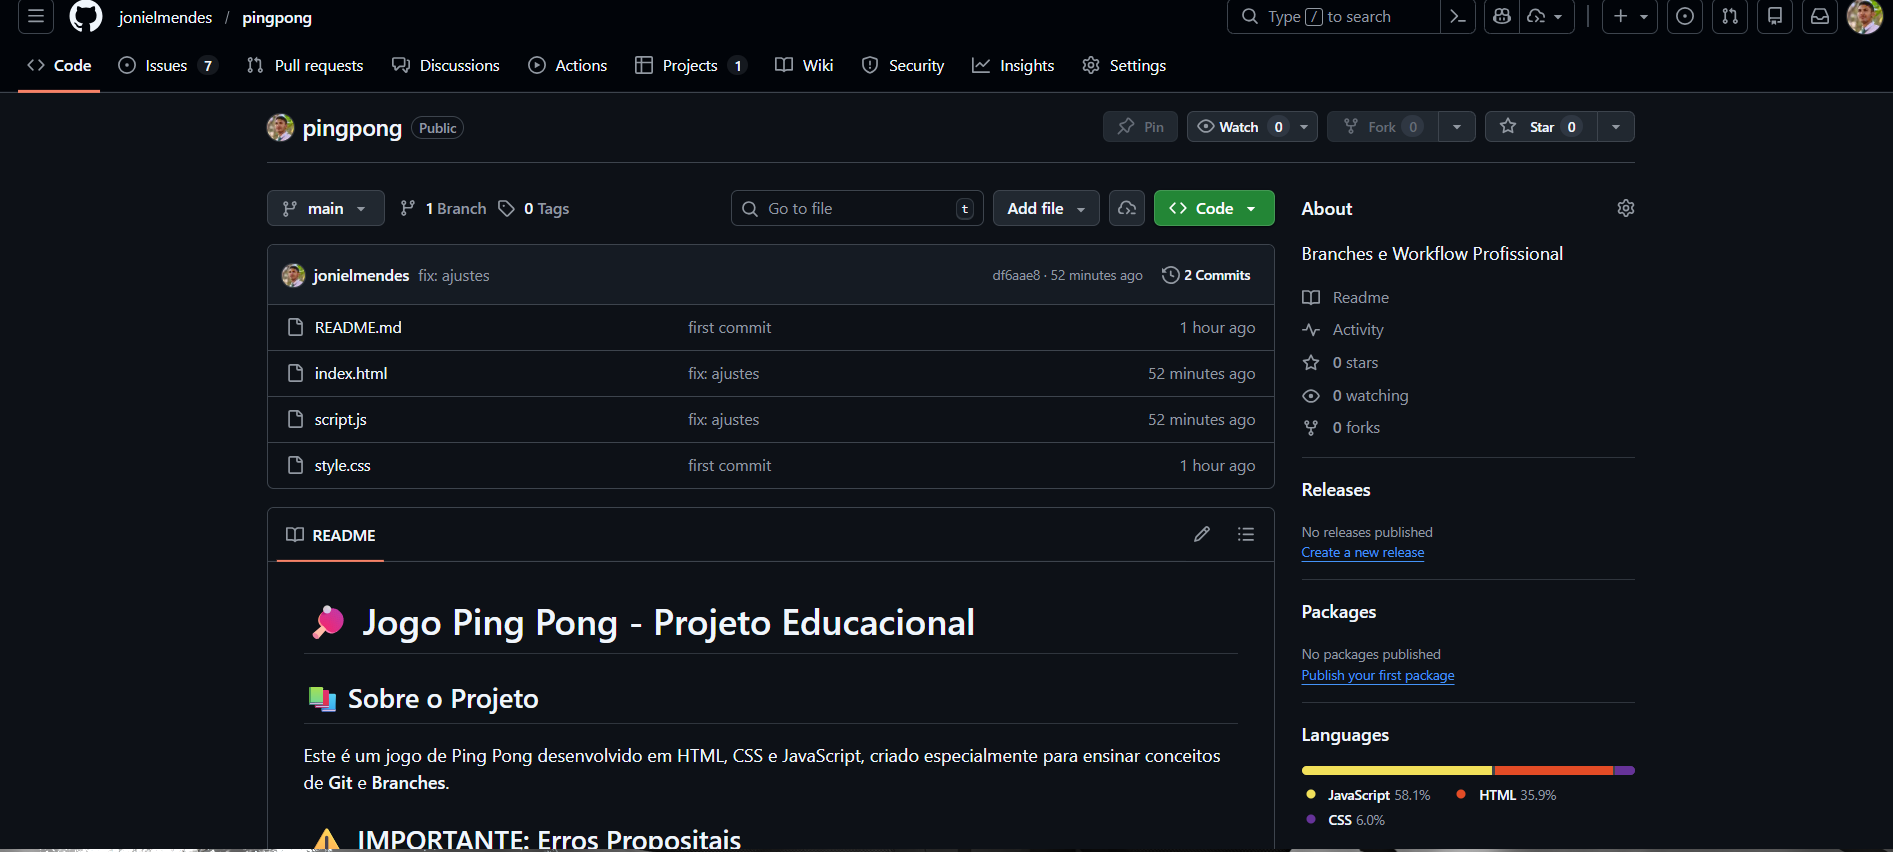Open index.html file
The height and width of the screenshot is (852, 1893).
[351, 374]
